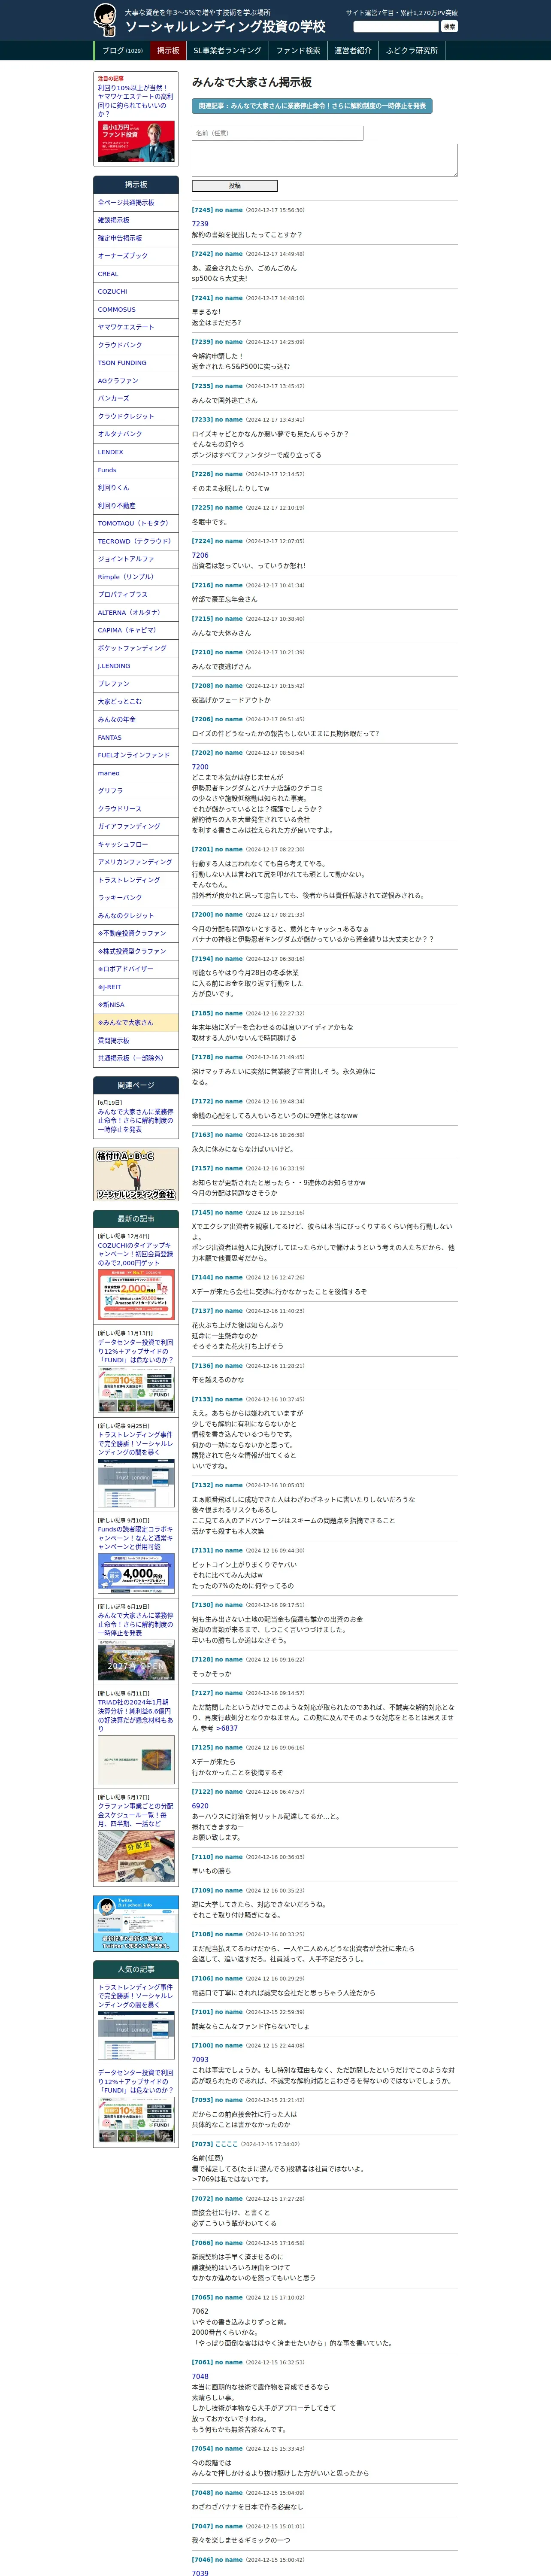This screenshot has height=2576, width=551.
Task: Click Funds 4,000円 campaign thumbnail
Action: pos(136,1574)
